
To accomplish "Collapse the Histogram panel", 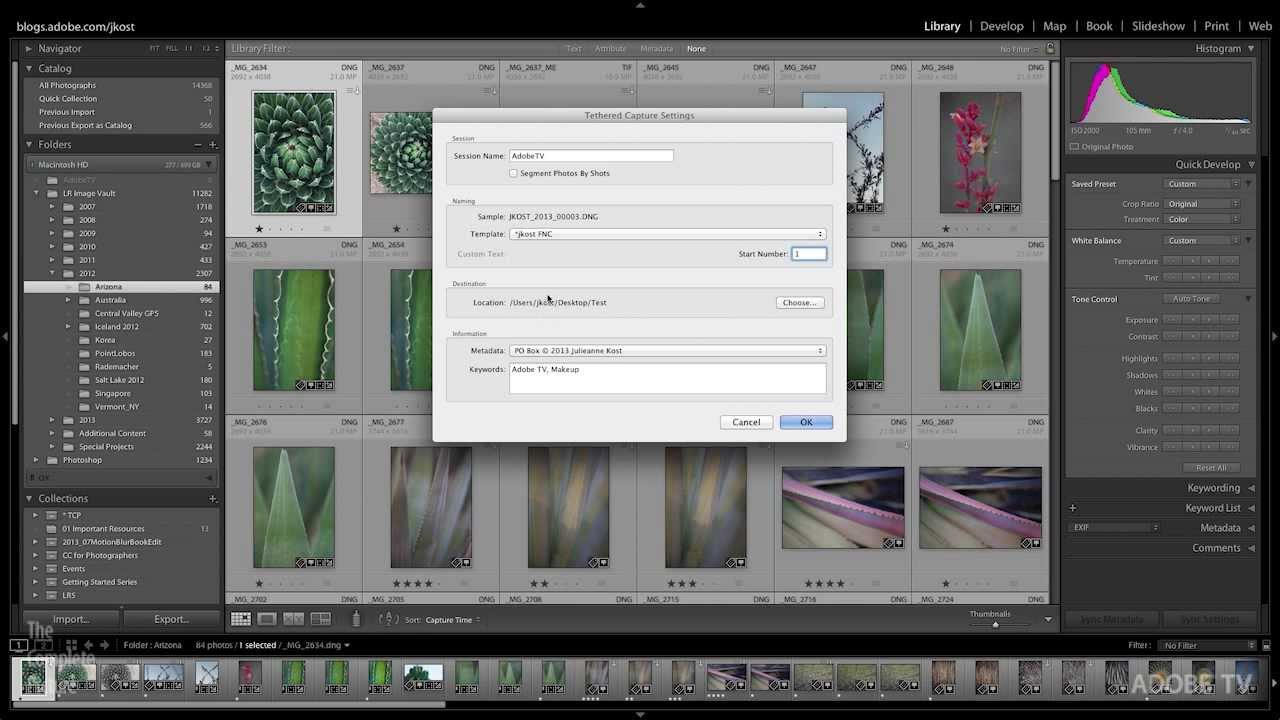I will tap(1250, 48).
